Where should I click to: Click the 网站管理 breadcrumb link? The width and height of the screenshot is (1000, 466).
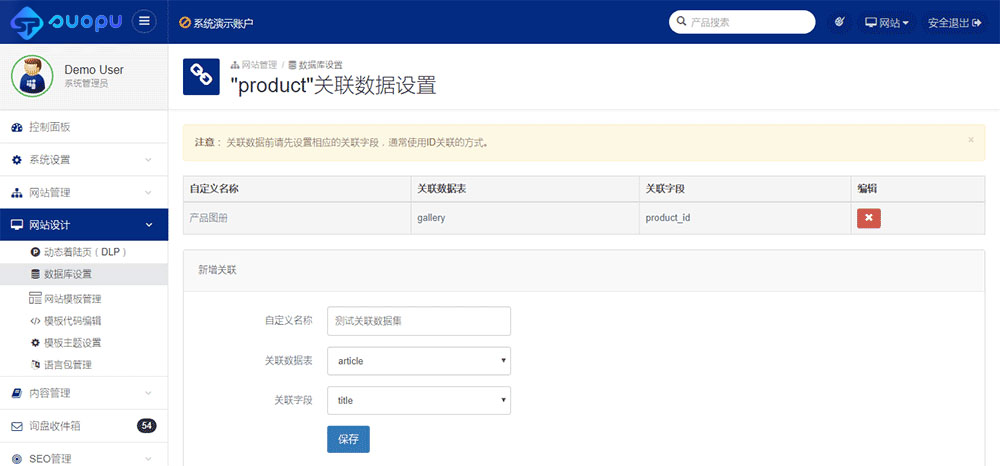pyautogui.click(x=254, y=65)
